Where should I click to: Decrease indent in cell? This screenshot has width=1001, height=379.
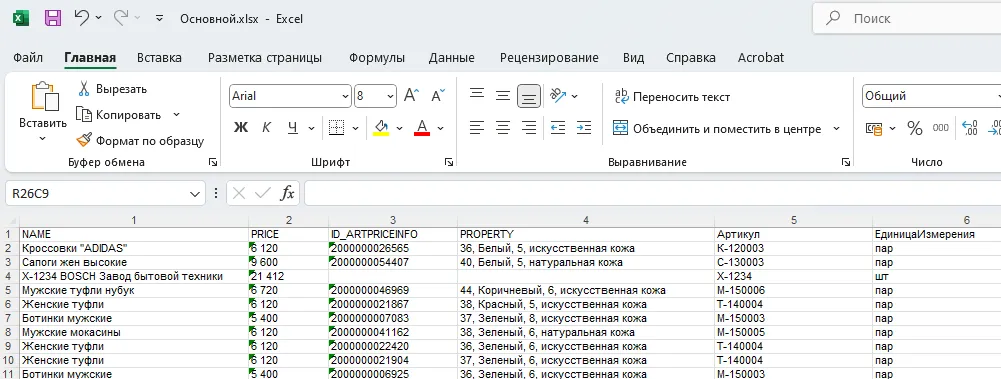click(558, 128)
